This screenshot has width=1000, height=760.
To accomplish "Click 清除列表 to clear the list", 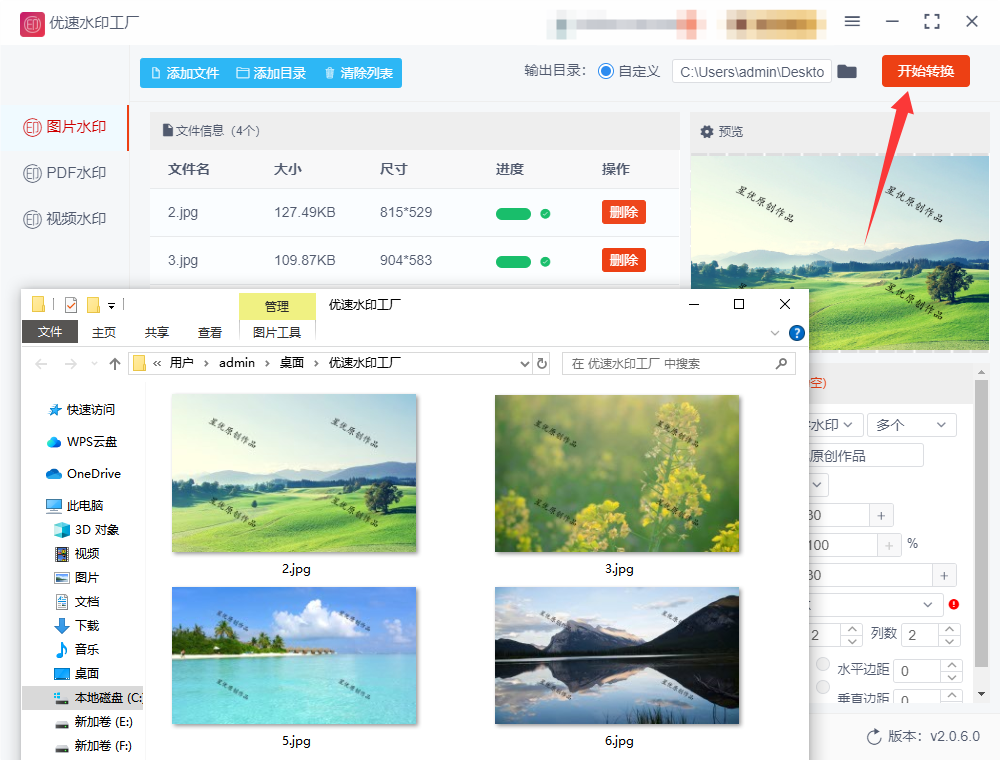I will pyautogui.click(x=358, y=73).
